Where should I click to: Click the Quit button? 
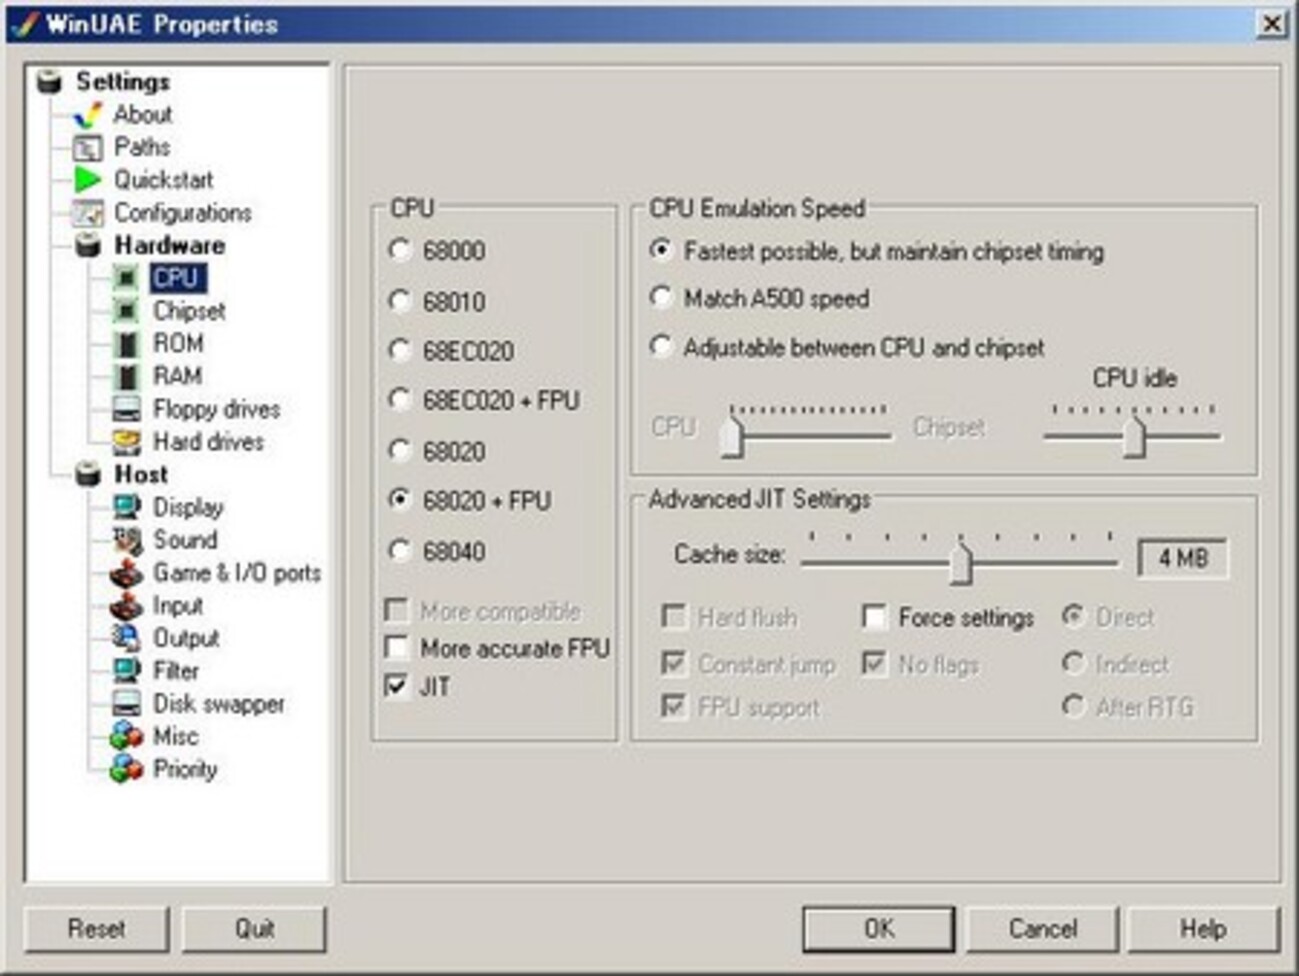254,929
